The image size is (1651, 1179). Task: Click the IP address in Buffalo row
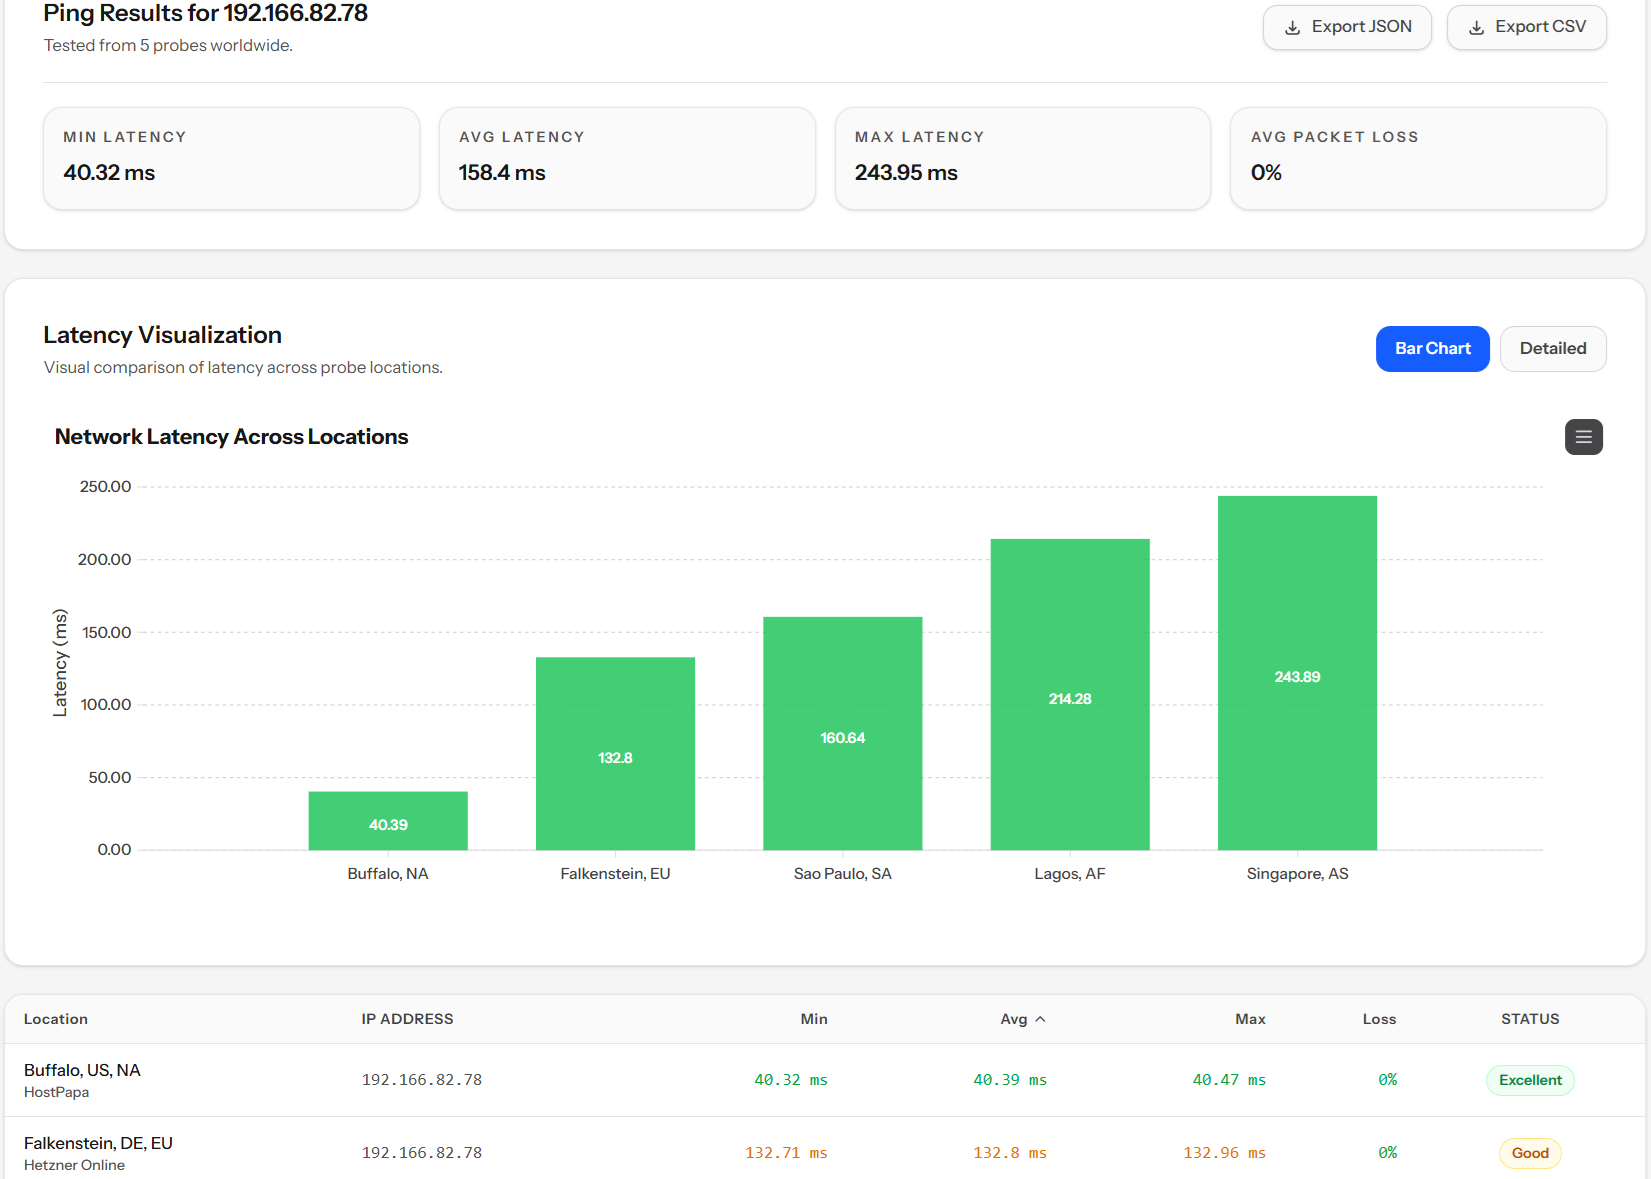pyautogui.click(x=422, y=1080)
